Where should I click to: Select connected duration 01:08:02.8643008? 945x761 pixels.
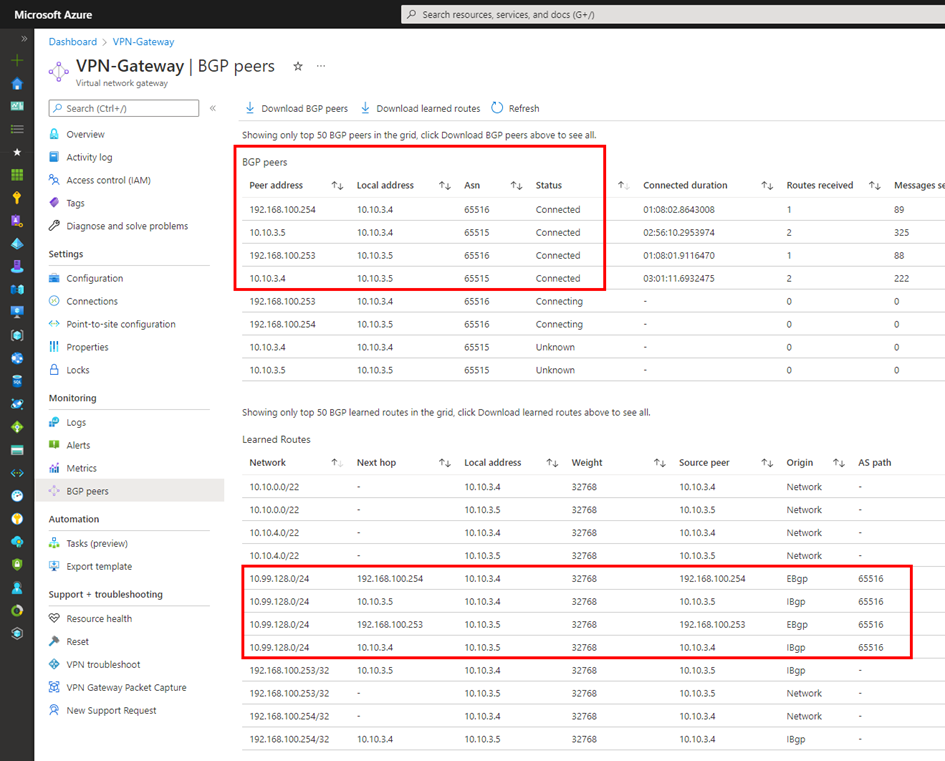(679, 210)
